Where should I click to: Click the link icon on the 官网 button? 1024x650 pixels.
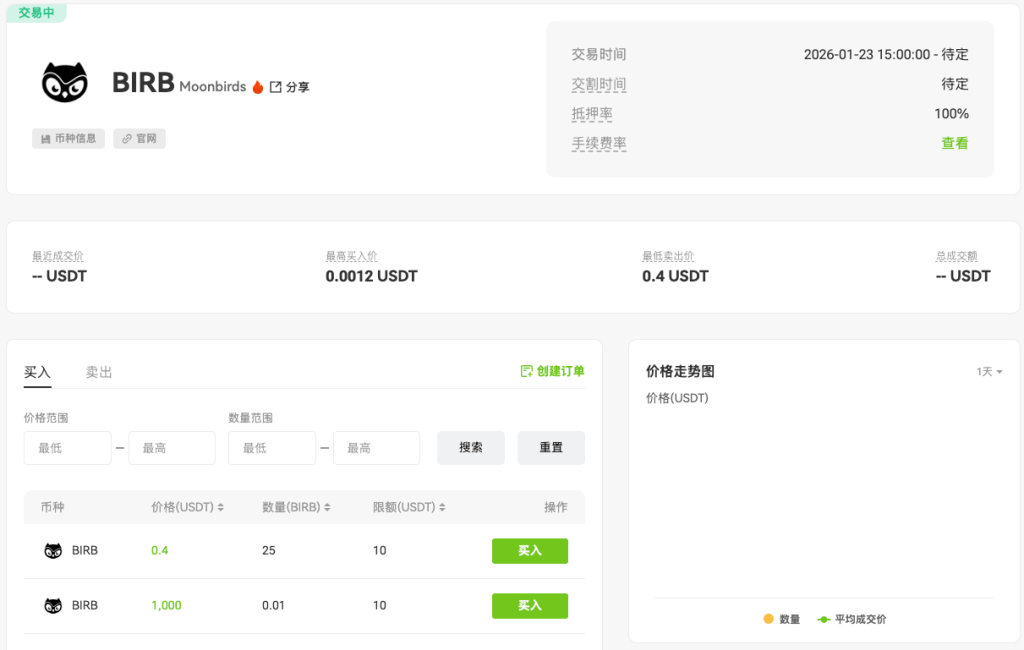coord(125,138)
